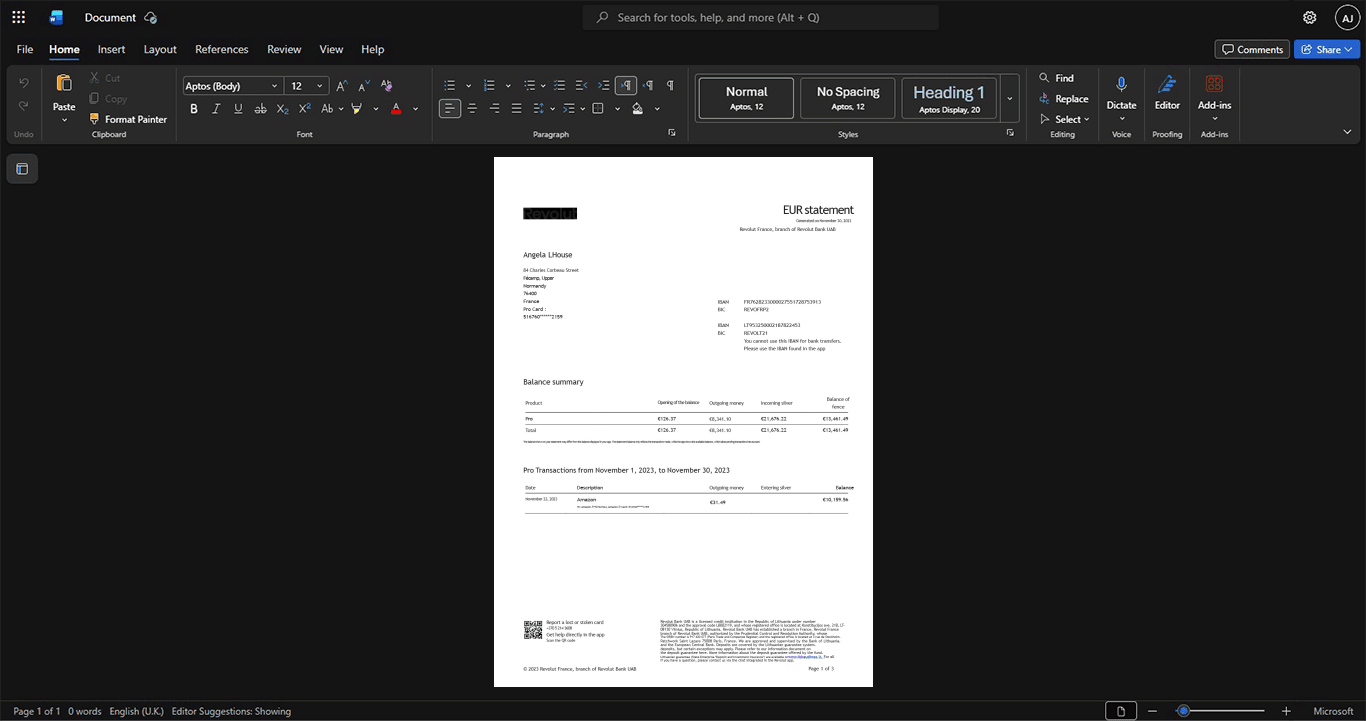Toggle Strikethrough formatting
1366x721 pixels.
pyautogui.click(x=261, y=108)
